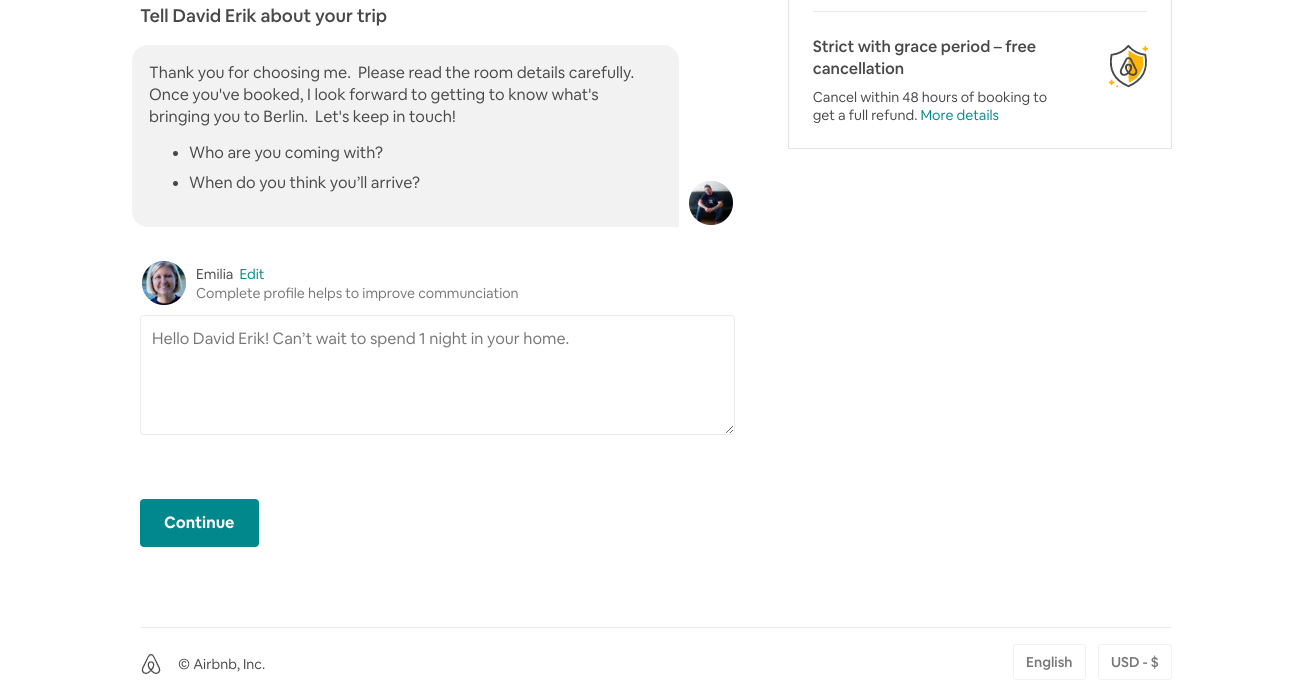The height and width of the screenshot is (695, 1308).
Task: Click "When do you think you'll arrive?" bullet
Action: 304,182
